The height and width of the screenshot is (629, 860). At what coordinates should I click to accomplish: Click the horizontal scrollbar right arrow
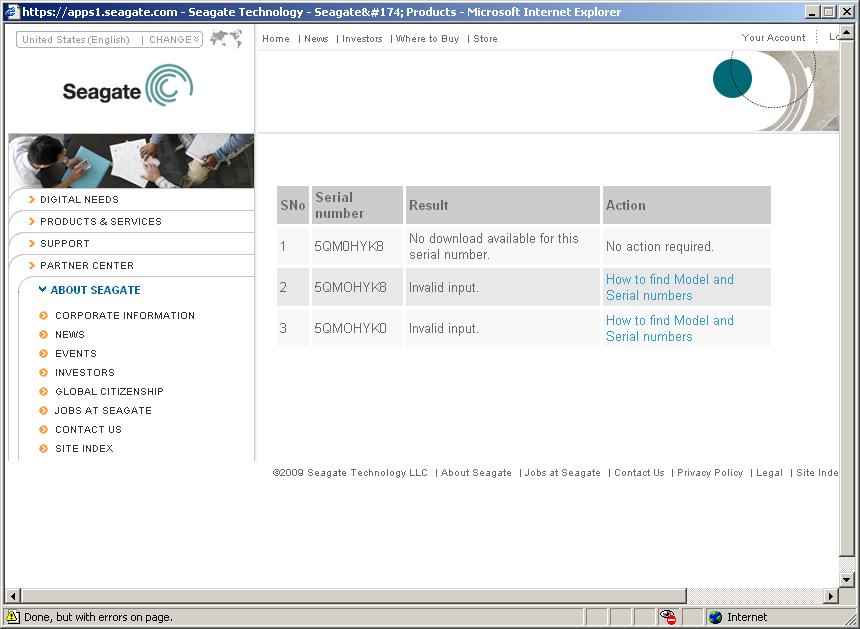[831, 596]
